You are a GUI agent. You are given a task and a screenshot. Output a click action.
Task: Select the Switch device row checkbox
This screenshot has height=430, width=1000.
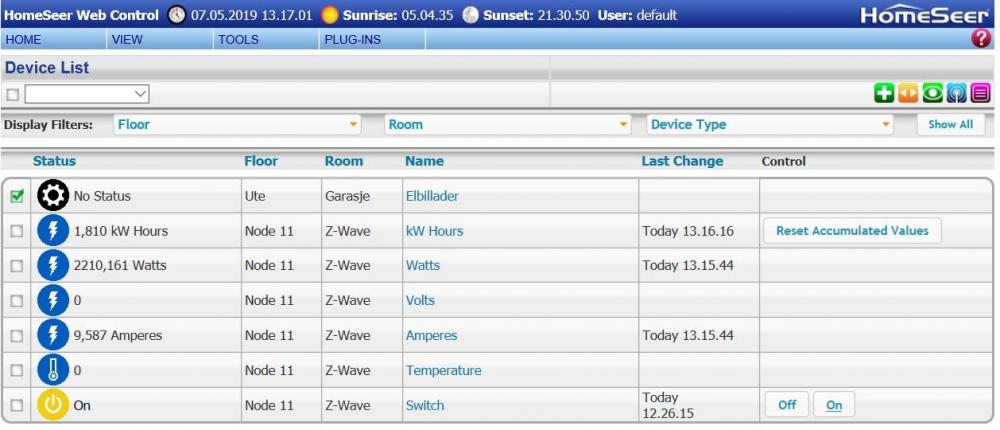tap(17, 406)
